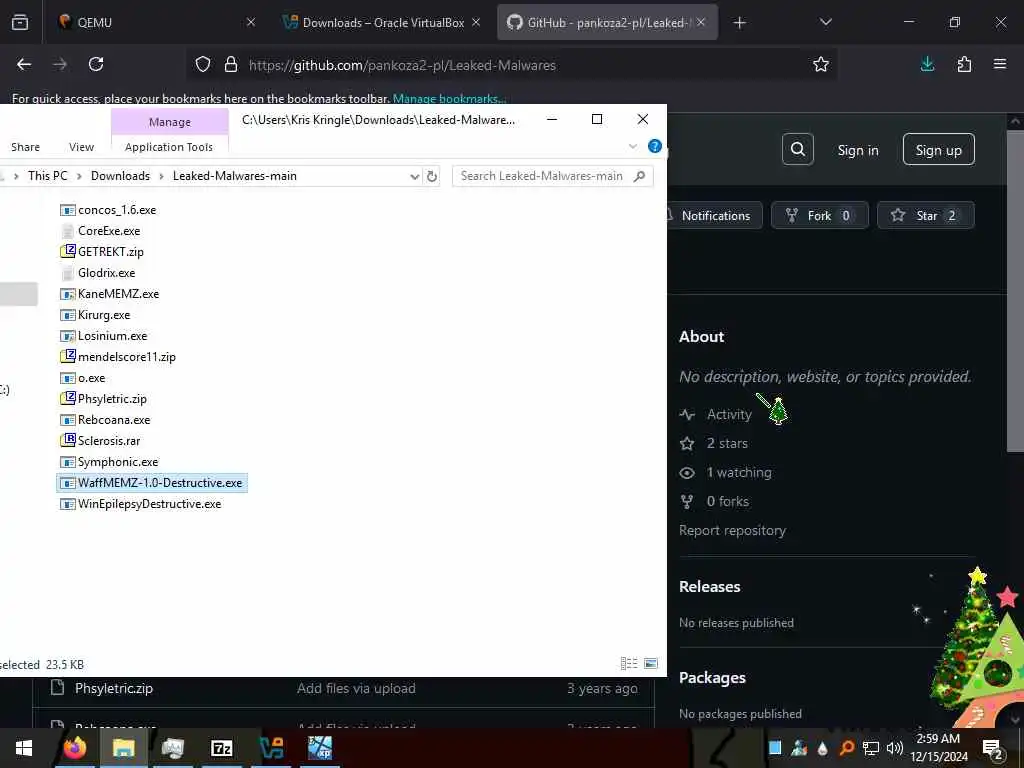The height and width of the screenshot is (768, 1024).
Task: Reload the GitHub page
Action: point(96,64)
